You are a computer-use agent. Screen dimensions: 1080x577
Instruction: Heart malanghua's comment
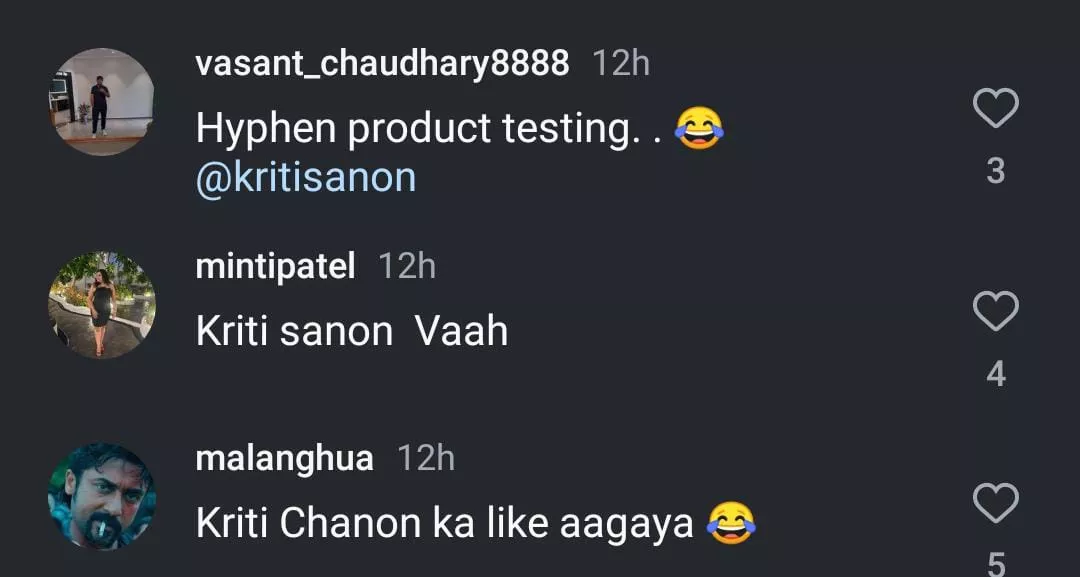pos(995,503)
